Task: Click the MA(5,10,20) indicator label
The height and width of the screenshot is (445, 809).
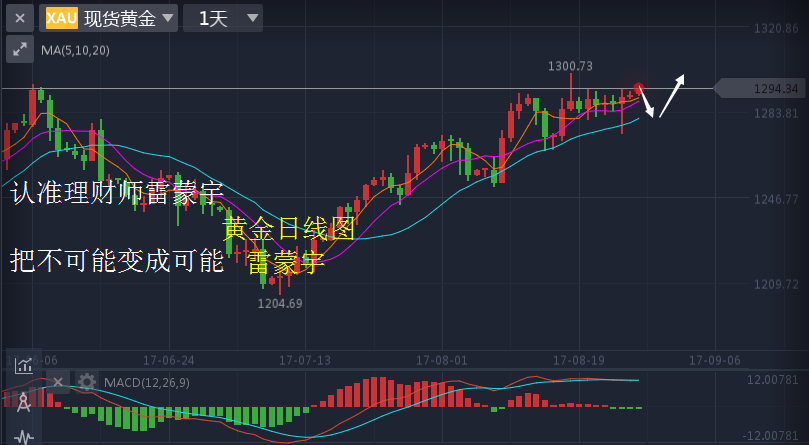Action: tap(75, 50)
